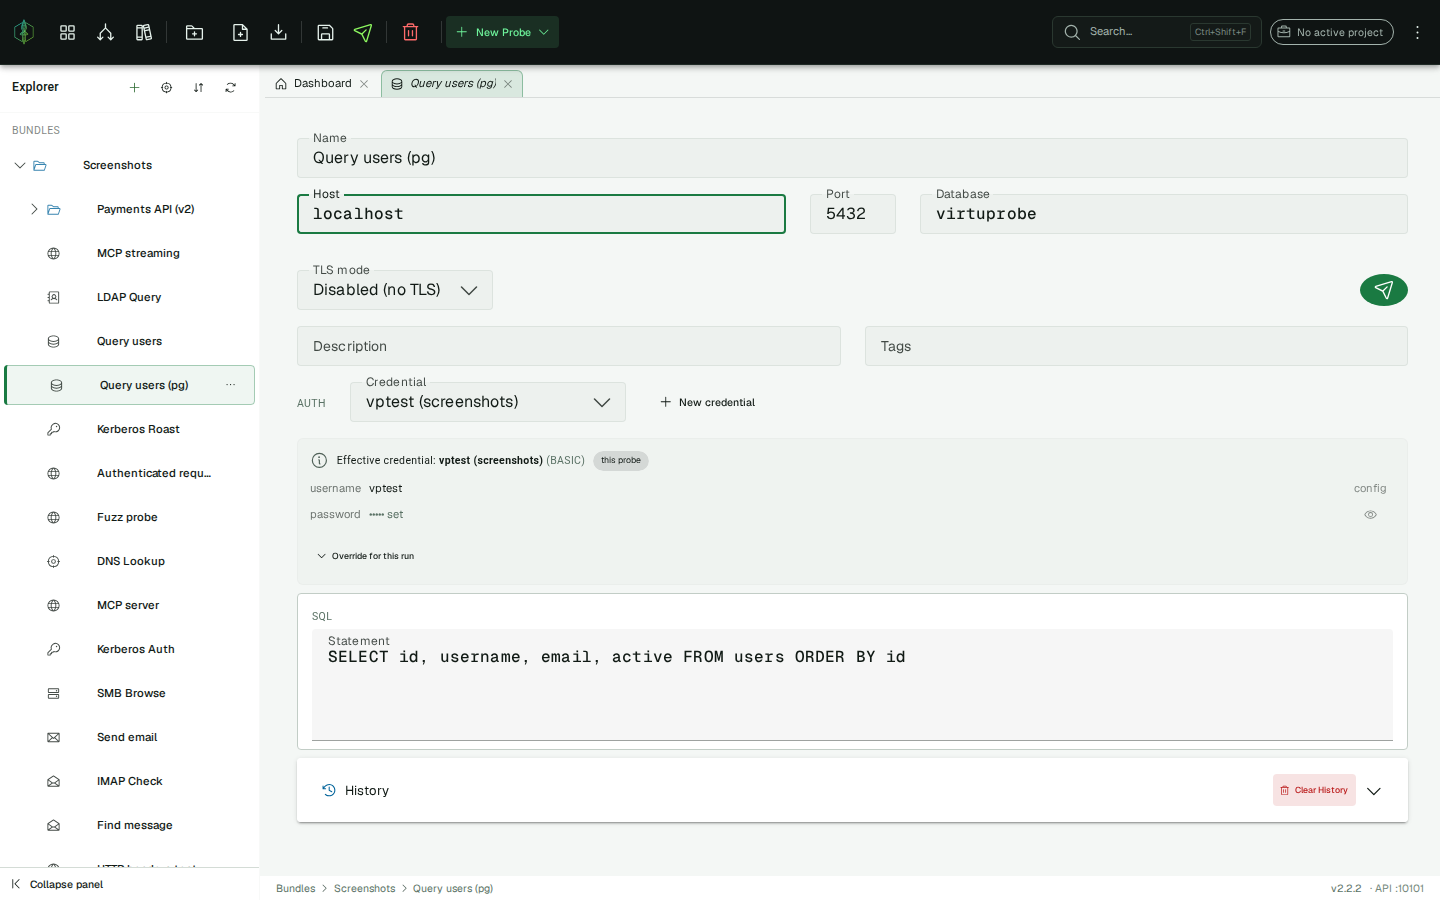Click the SQL Statement text area

(x=852, y=685)
